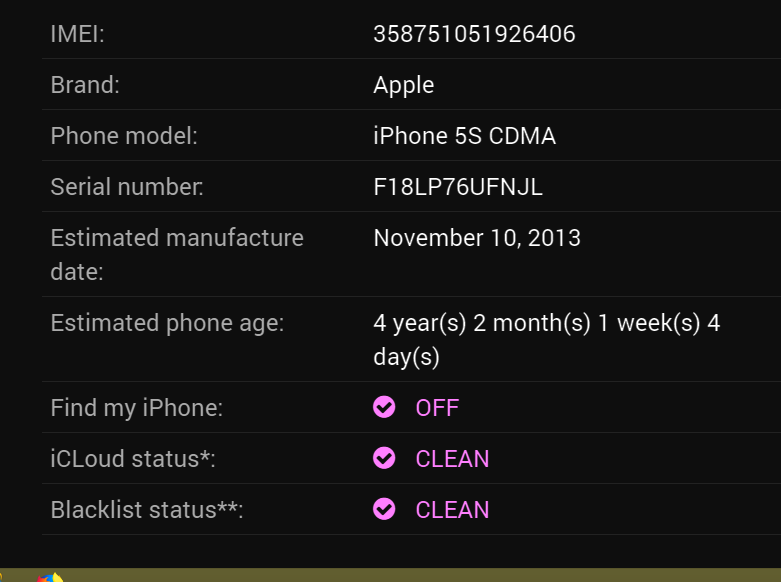Click the Blacklist status** label
This screenshot has width=781, height=582.
tap(147, 510)
